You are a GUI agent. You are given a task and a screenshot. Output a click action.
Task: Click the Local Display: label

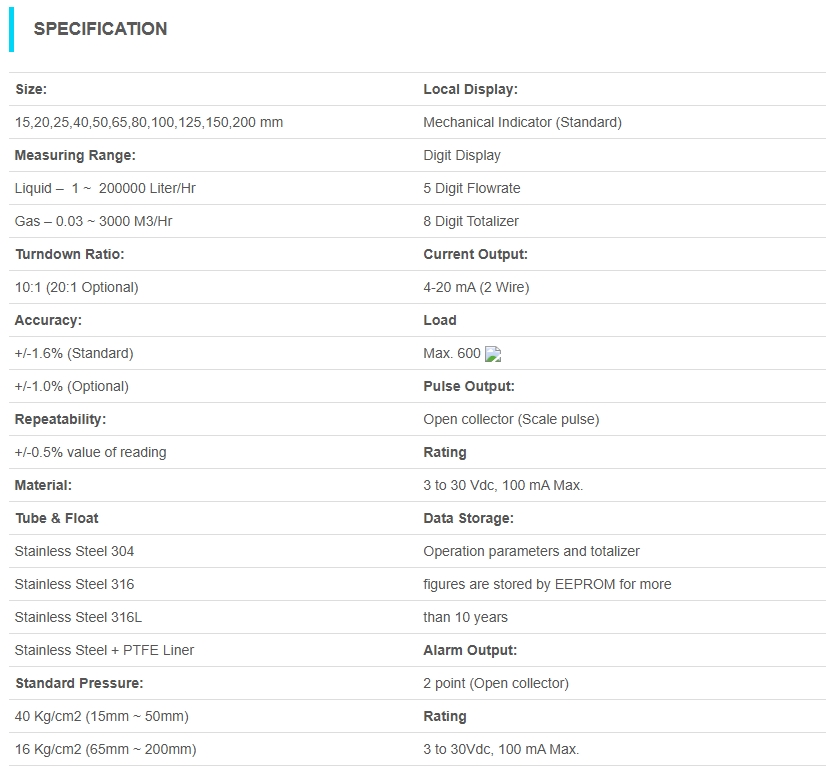(x=470, y=90)
